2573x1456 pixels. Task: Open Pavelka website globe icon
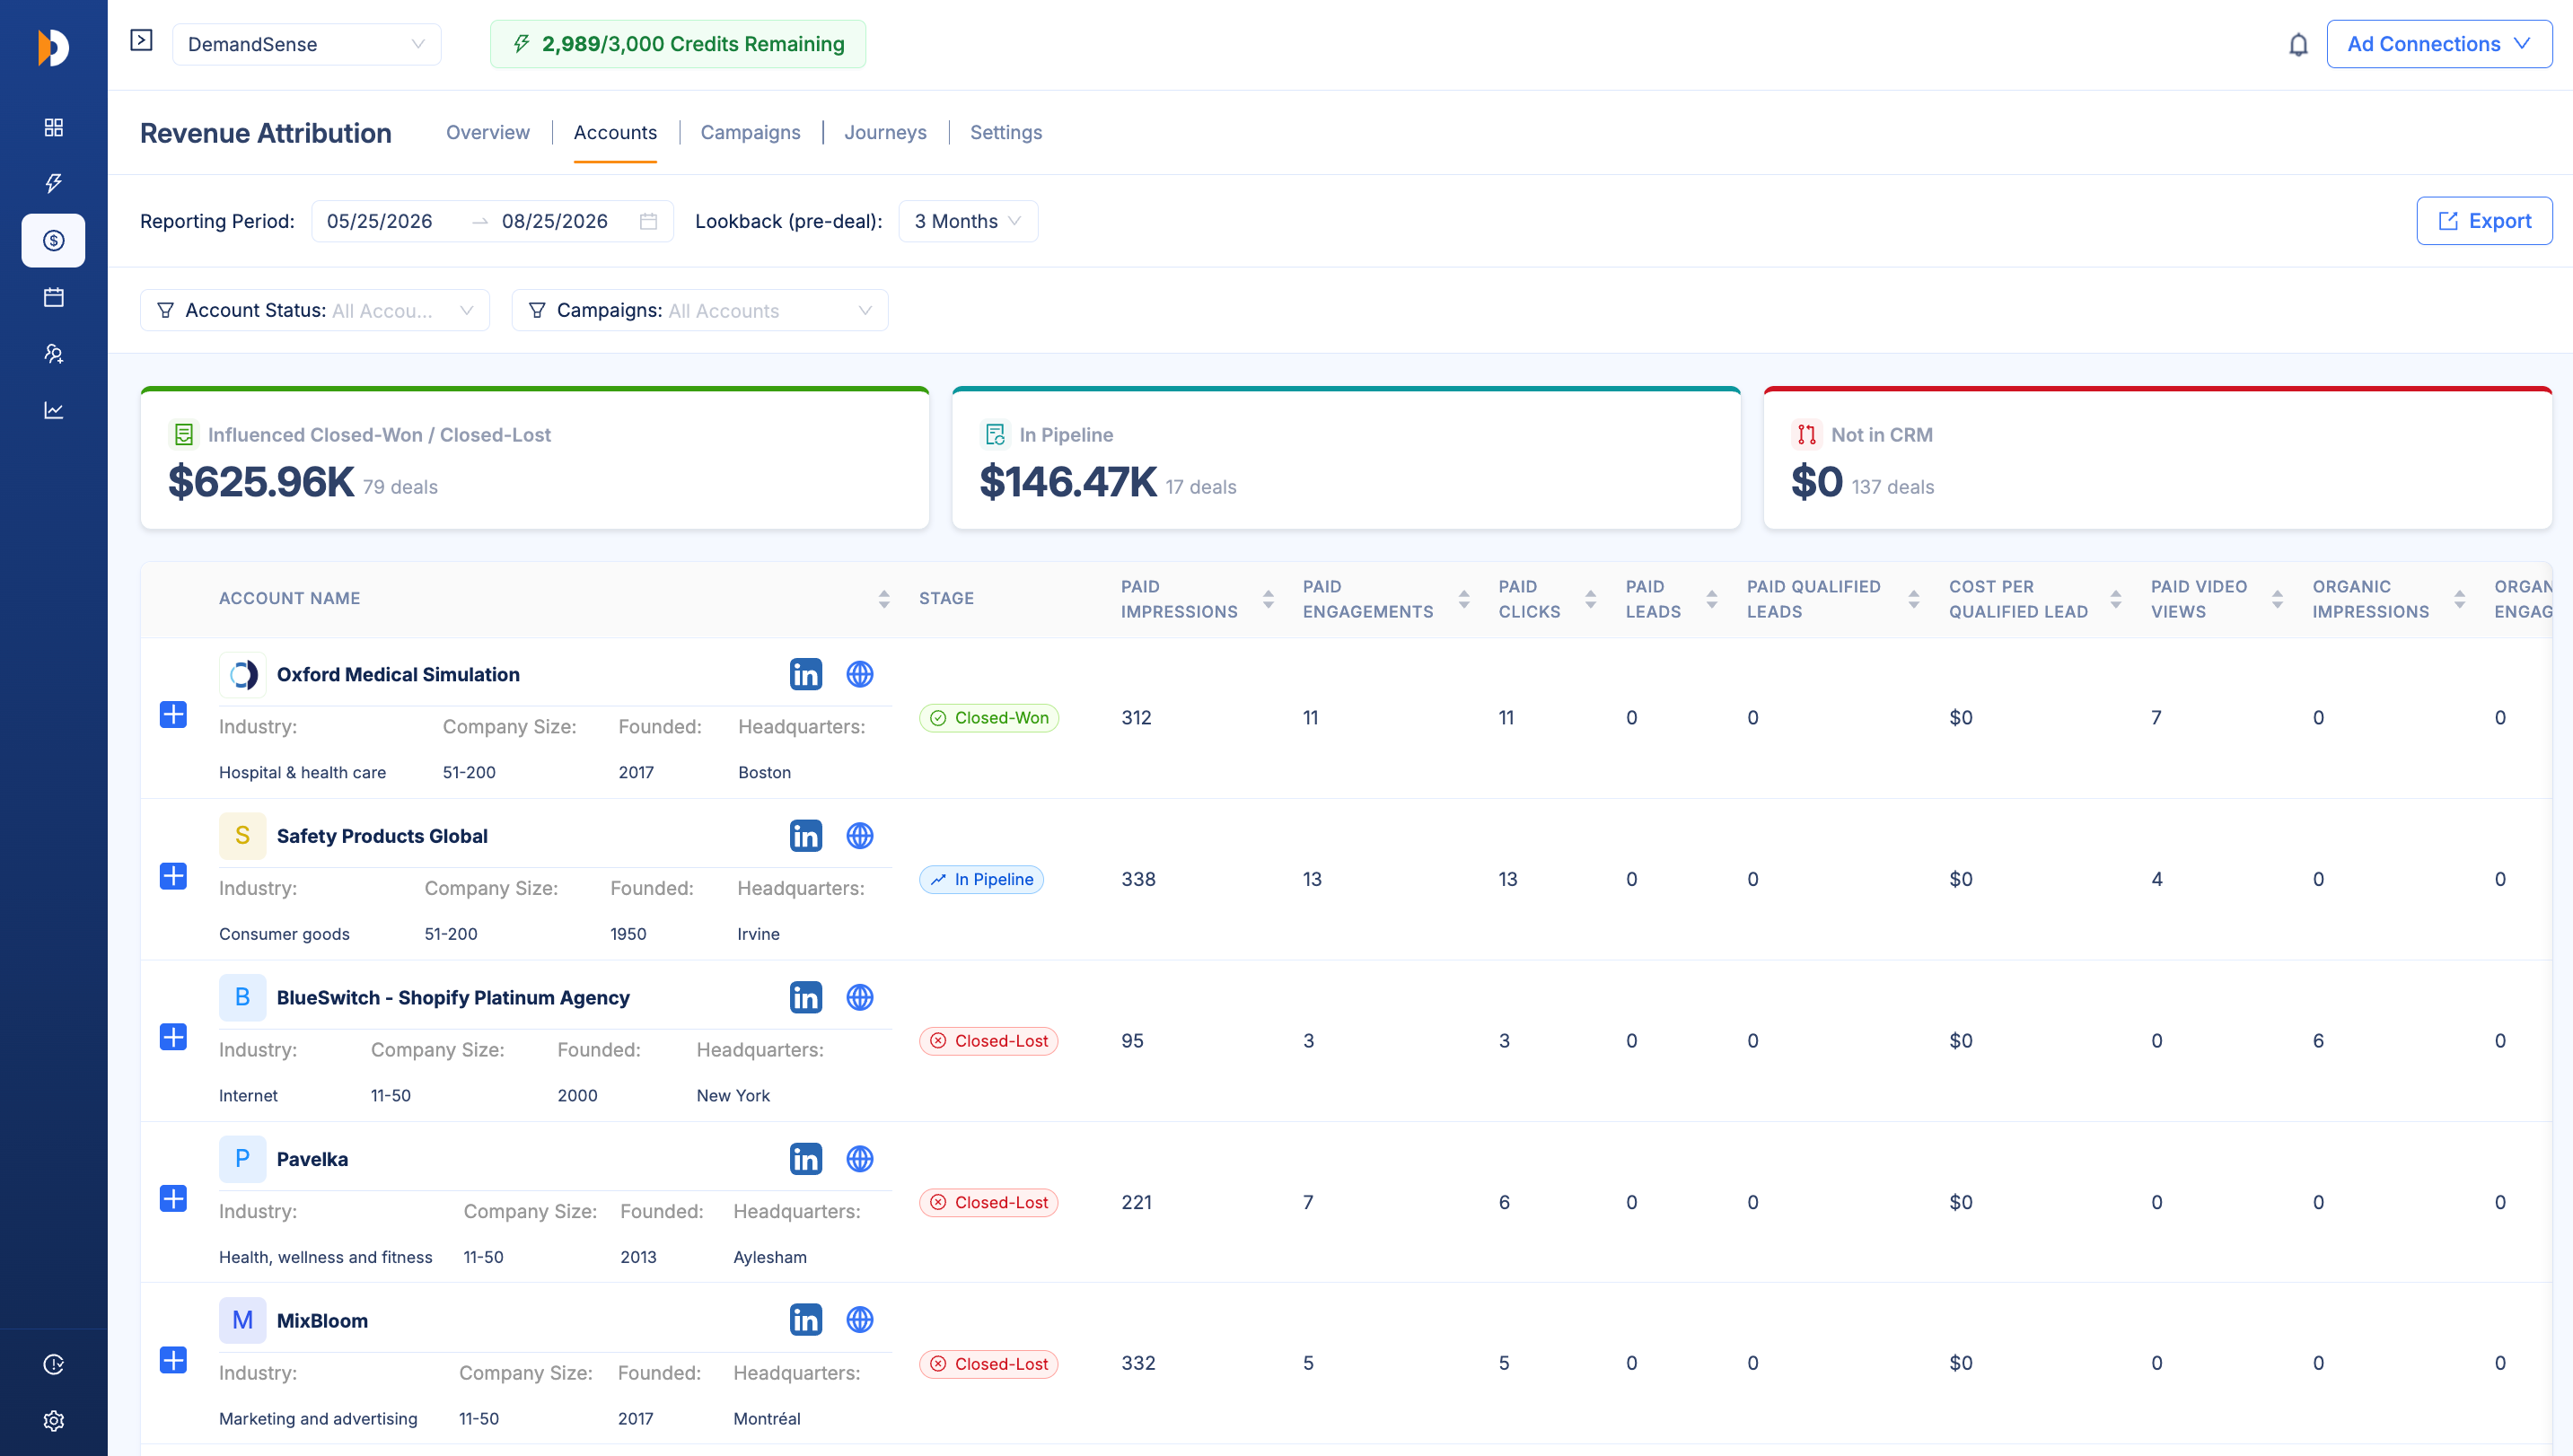click(x=859, y=1158)
